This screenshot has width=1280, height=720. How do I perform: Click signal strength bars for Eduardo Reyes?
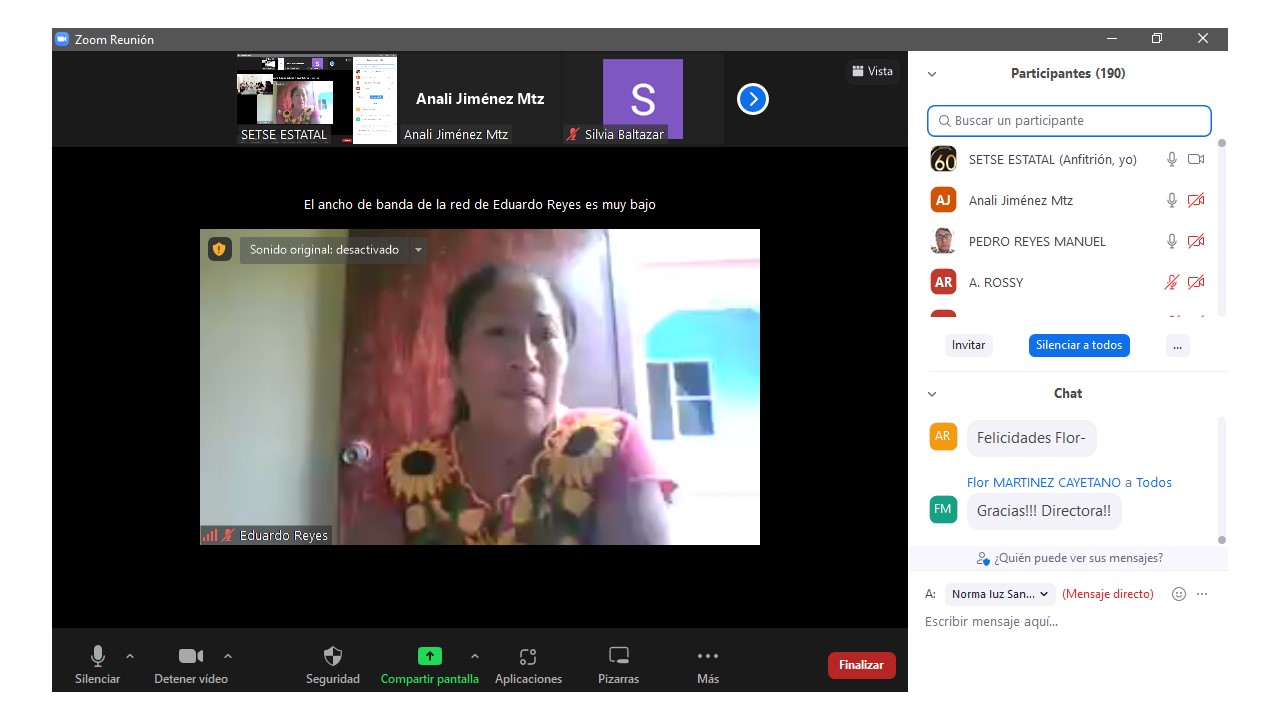210,535
